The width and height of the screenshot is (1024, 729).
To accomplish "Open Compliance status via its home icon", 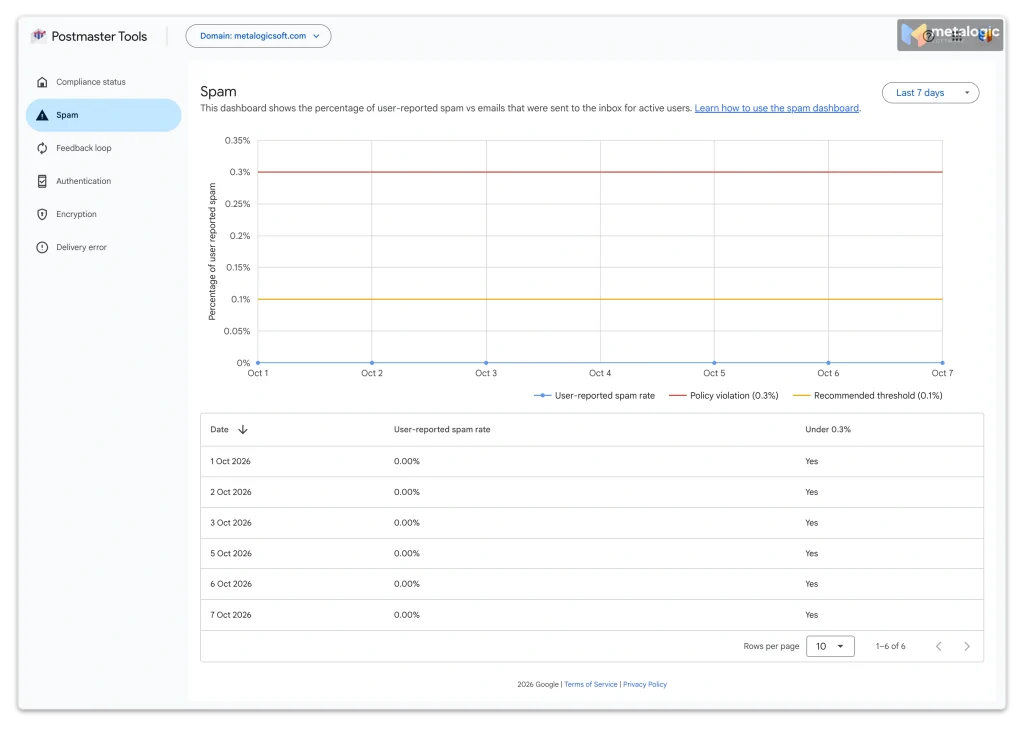I will coord(42,82).
